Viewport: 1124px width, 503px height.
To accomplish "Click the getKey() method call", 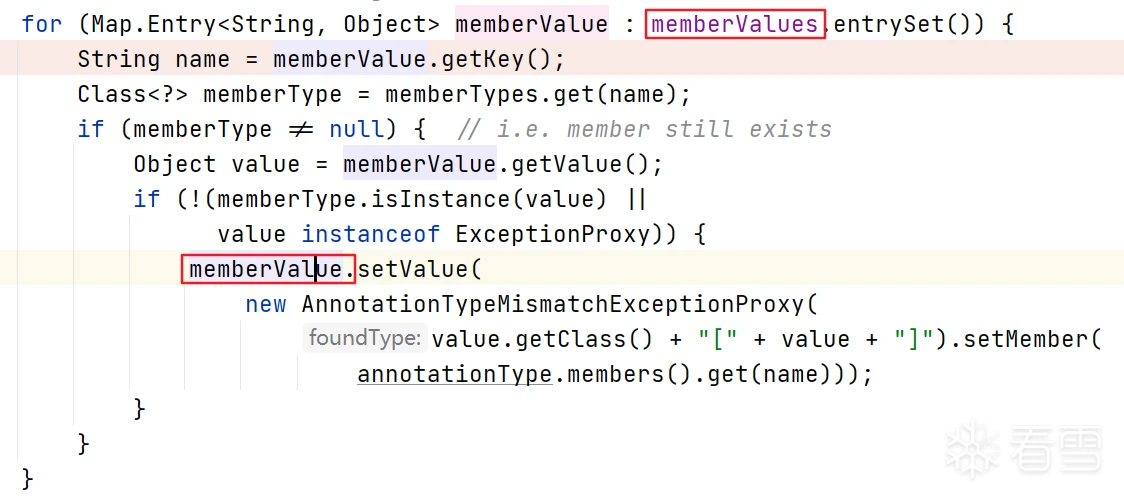I will point(495,59).
